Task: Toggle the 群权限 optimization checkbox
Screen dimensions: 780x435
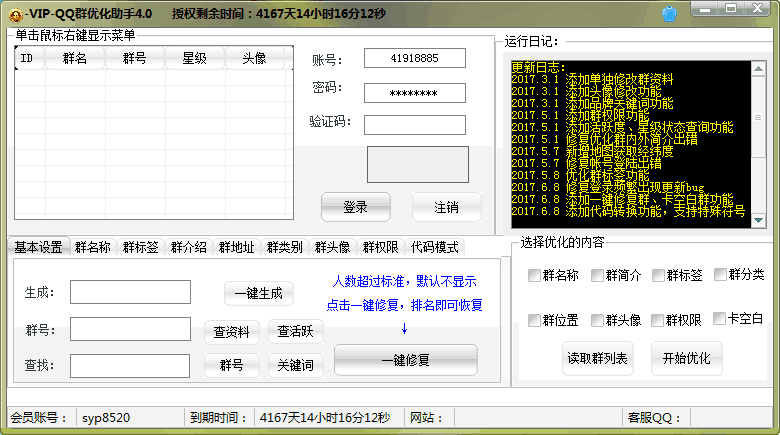Action: [657, 320]
